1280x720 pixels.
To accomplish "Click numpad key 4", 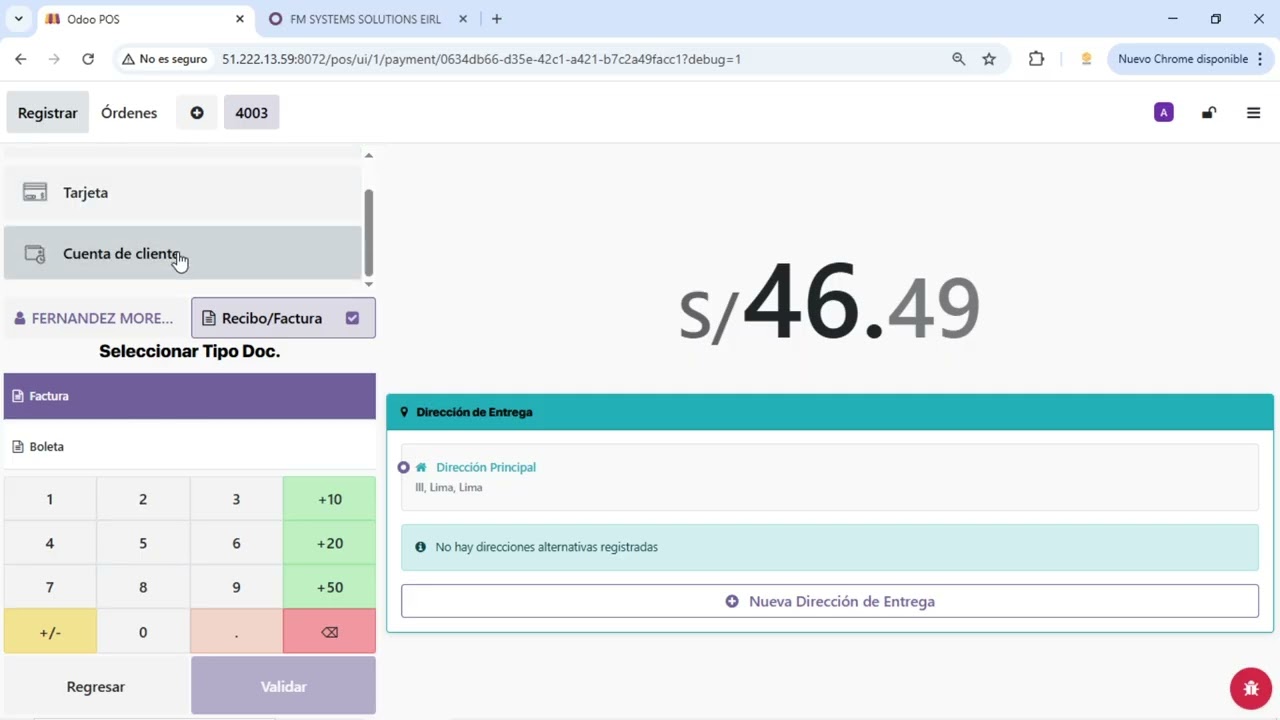I will click(50, 543).
